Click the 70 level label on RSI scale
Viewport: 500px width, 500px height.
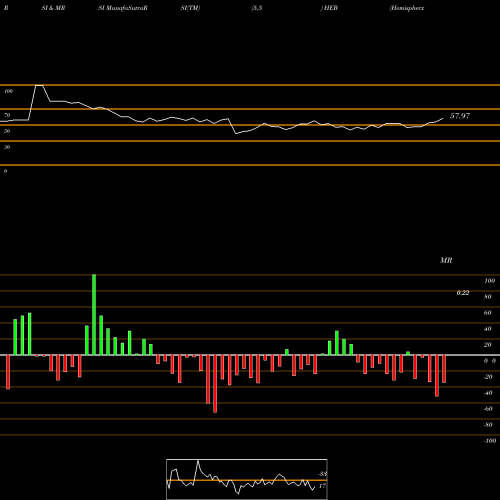tap(7, 115)
